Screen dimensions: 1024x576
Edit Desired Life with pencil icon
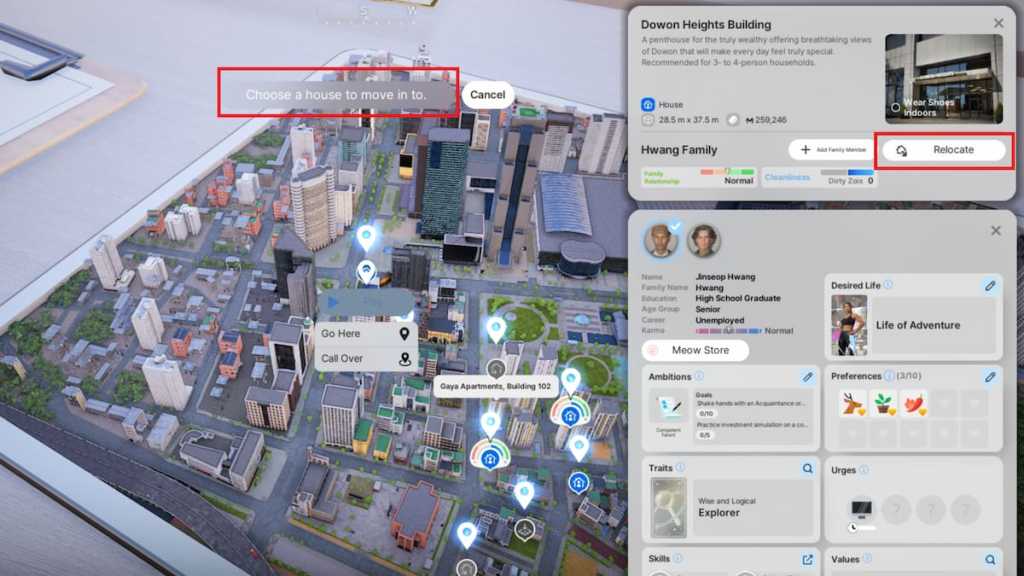pos(989,286)
